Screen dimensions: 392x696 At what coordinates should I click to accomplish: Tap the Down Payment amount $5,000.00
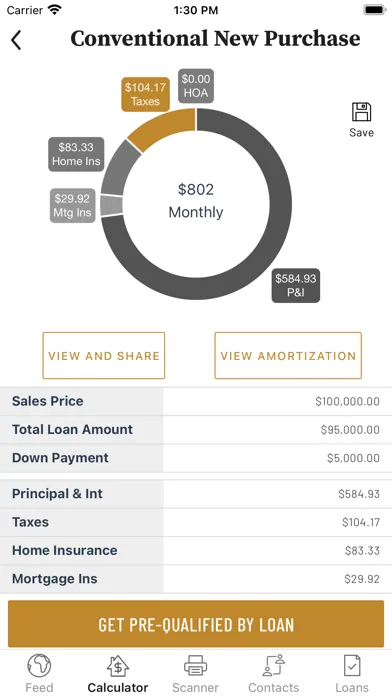[353, 458]
